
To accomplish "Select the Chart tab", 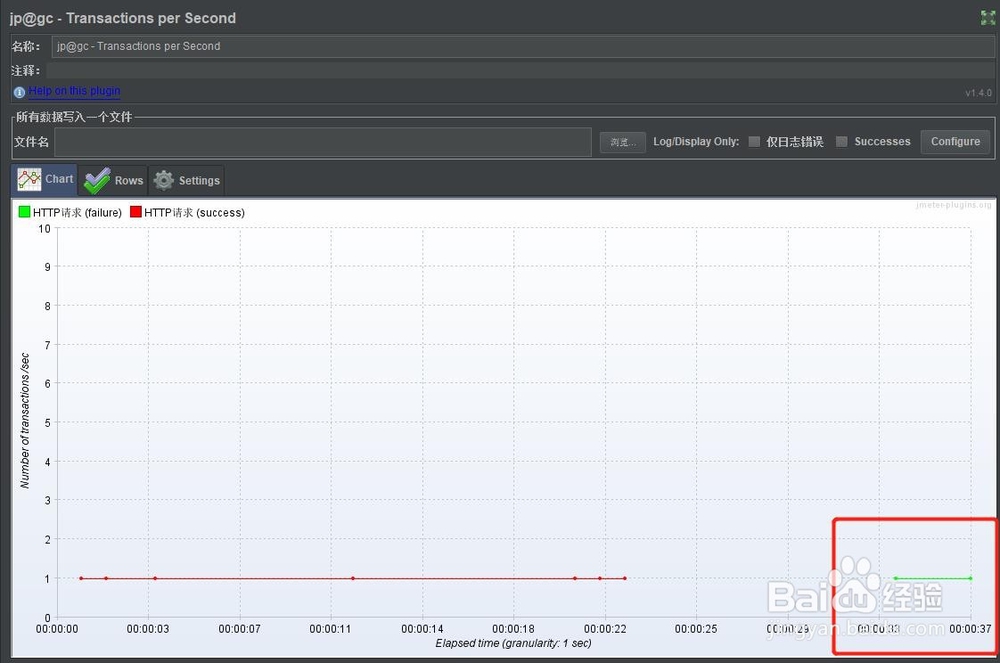I will click(x=45, y=180).
